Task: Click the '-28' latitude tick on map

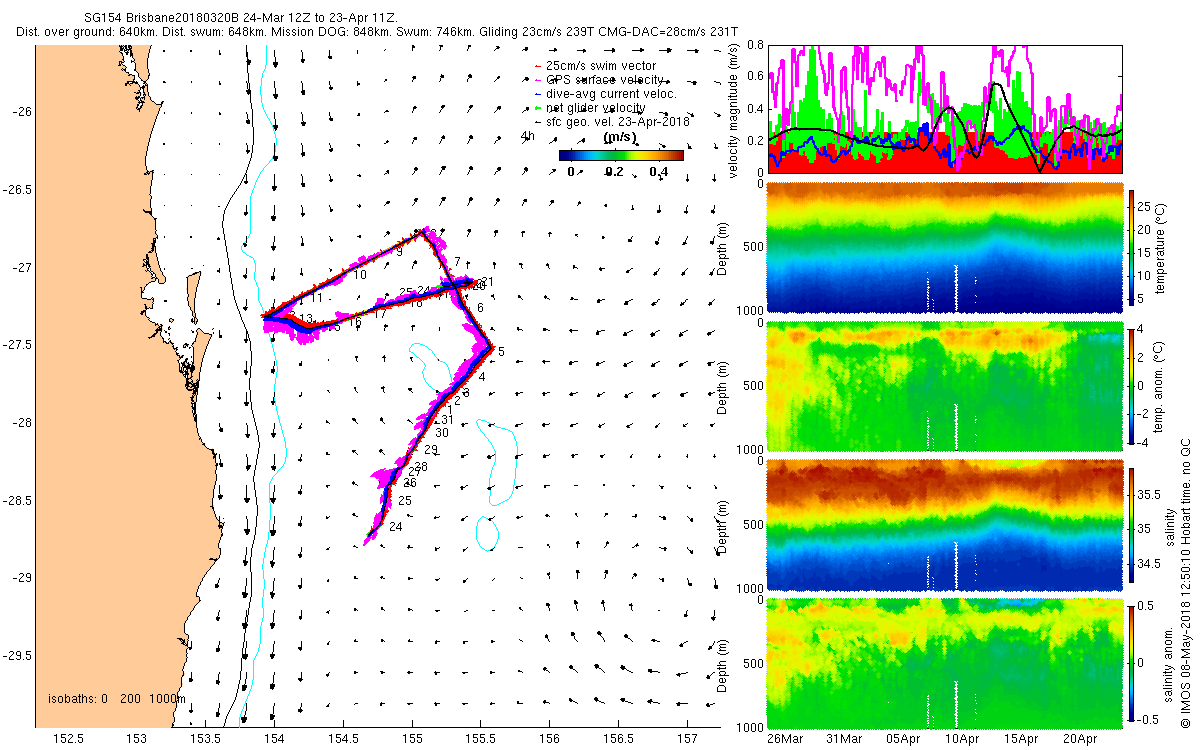Action: [20, 423]
